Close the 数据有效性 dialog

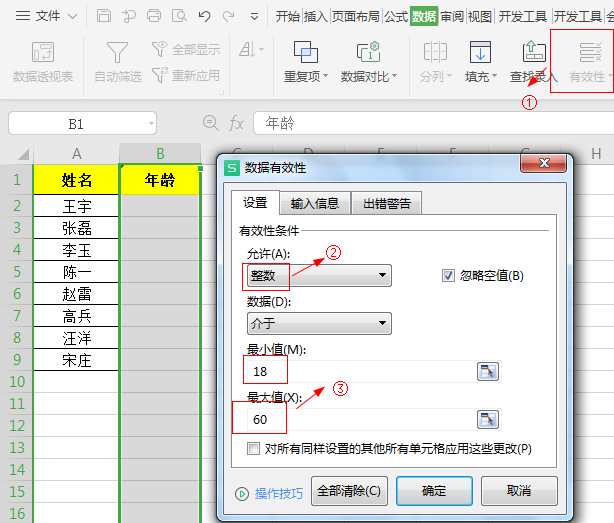pyautogui.click(x=544, y=163)
